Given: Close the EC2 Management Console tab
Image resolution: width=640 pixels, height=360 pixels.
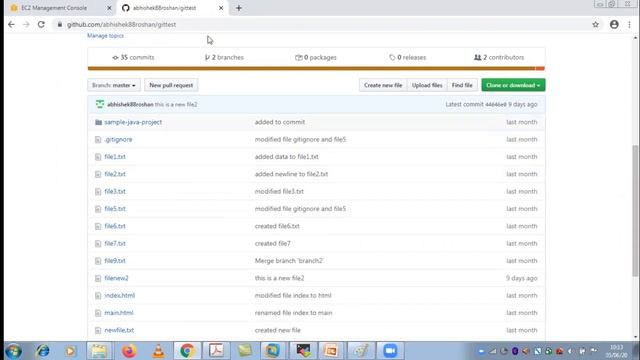Looking at the screenshot, I should point(109,8).
